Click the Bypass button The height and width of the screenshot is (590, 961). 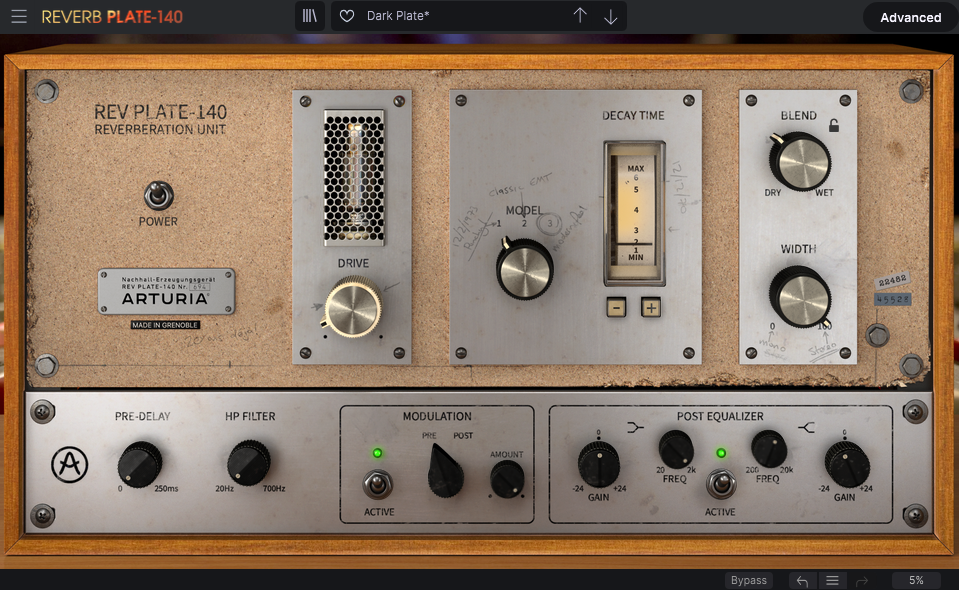pyautogui.click(x=748, y=580)
